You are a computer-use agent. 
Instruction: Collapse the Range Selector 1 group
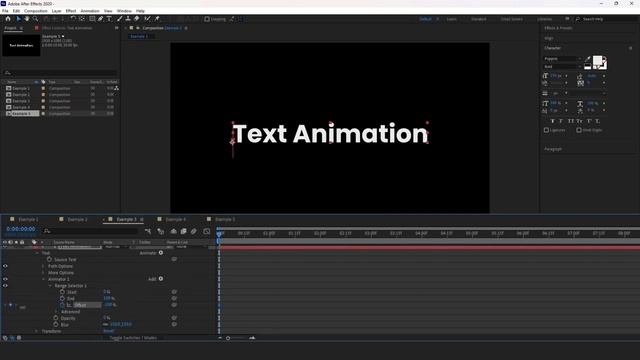point(50,286)
